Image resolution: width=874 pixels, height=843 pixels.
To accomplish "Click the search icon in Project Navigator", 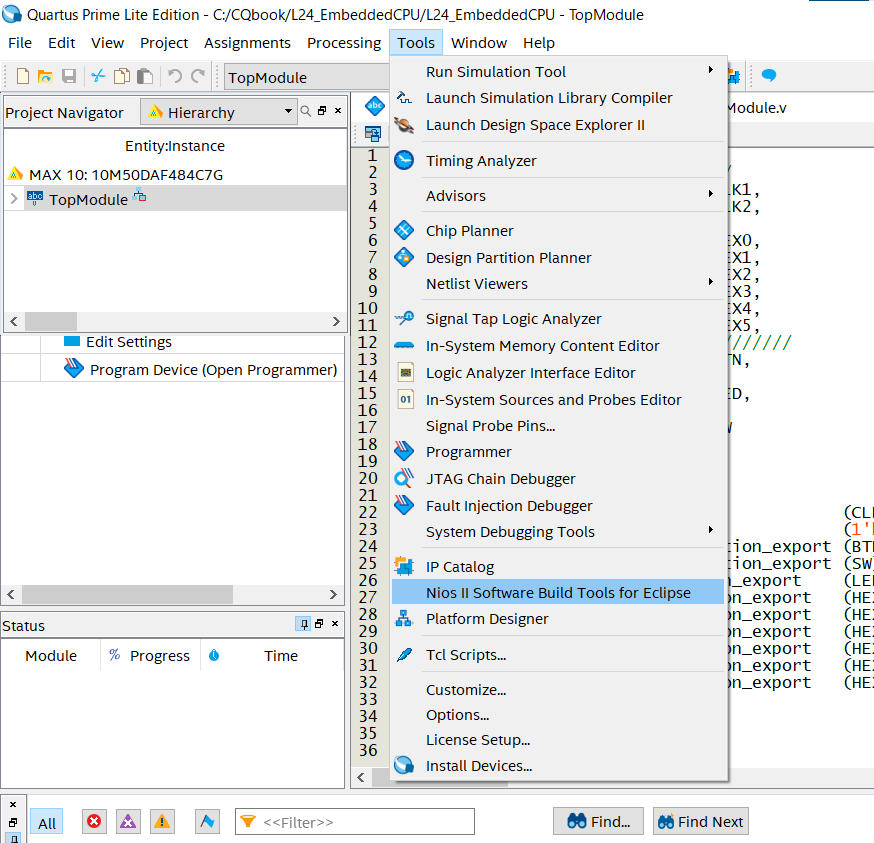I will click(305, 111).
